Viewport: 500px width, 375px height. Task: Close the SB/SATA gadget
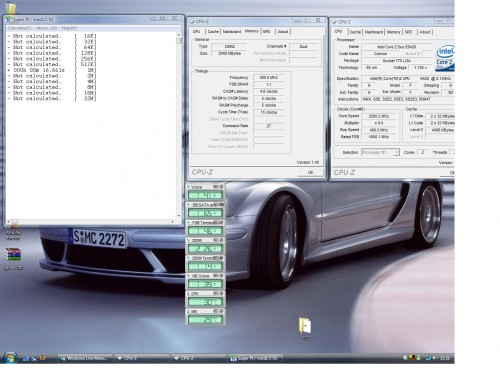click(x=221, y=205)
